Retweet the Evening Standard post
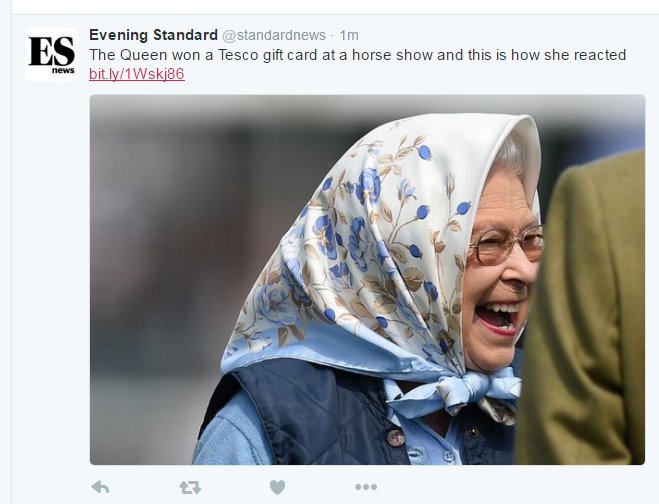Viewport: 659px width, 504px height. point(190,487)
